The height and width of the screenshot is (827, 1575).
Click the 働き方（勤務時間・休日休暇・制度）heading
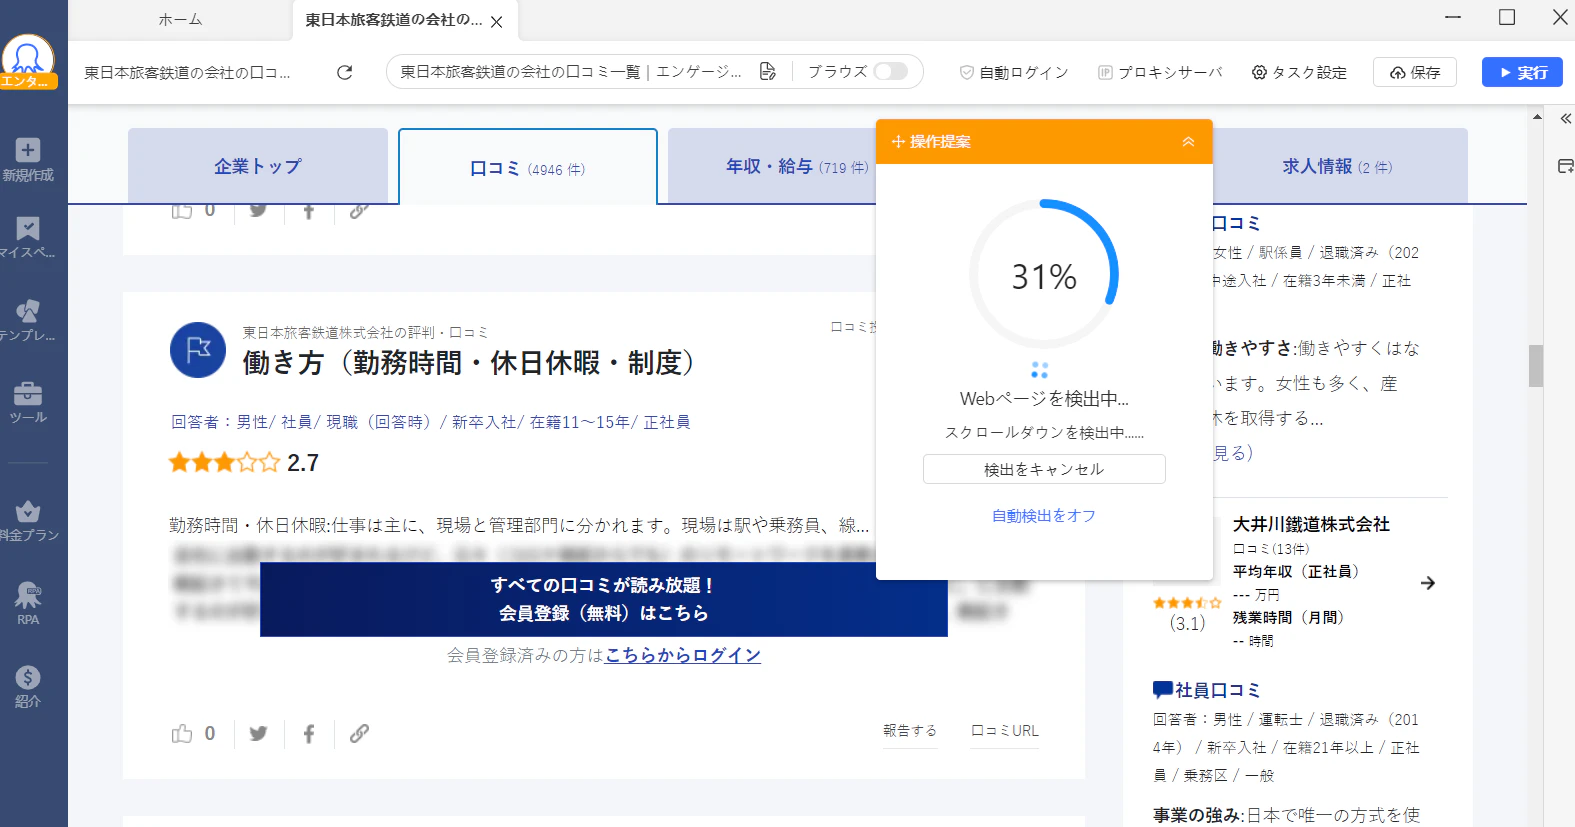(469, 362)
